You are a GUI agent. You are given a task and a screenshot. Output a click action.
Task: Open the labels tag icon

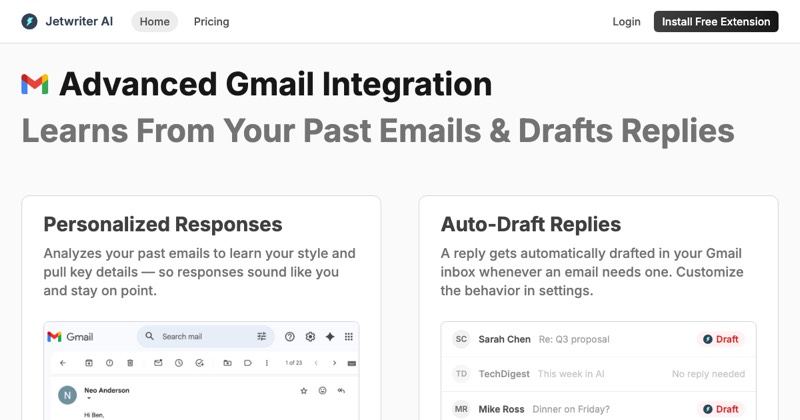pos(248,363)
